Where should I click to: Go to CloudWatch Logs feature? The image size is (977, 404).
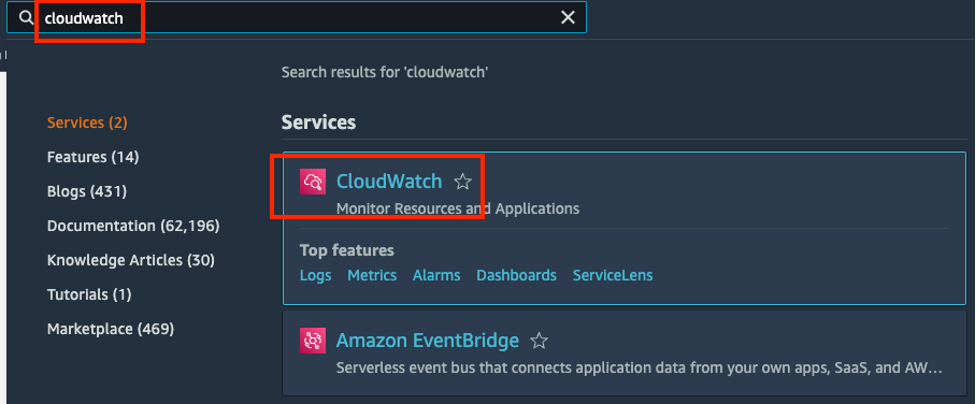click(x=315, y=275)
